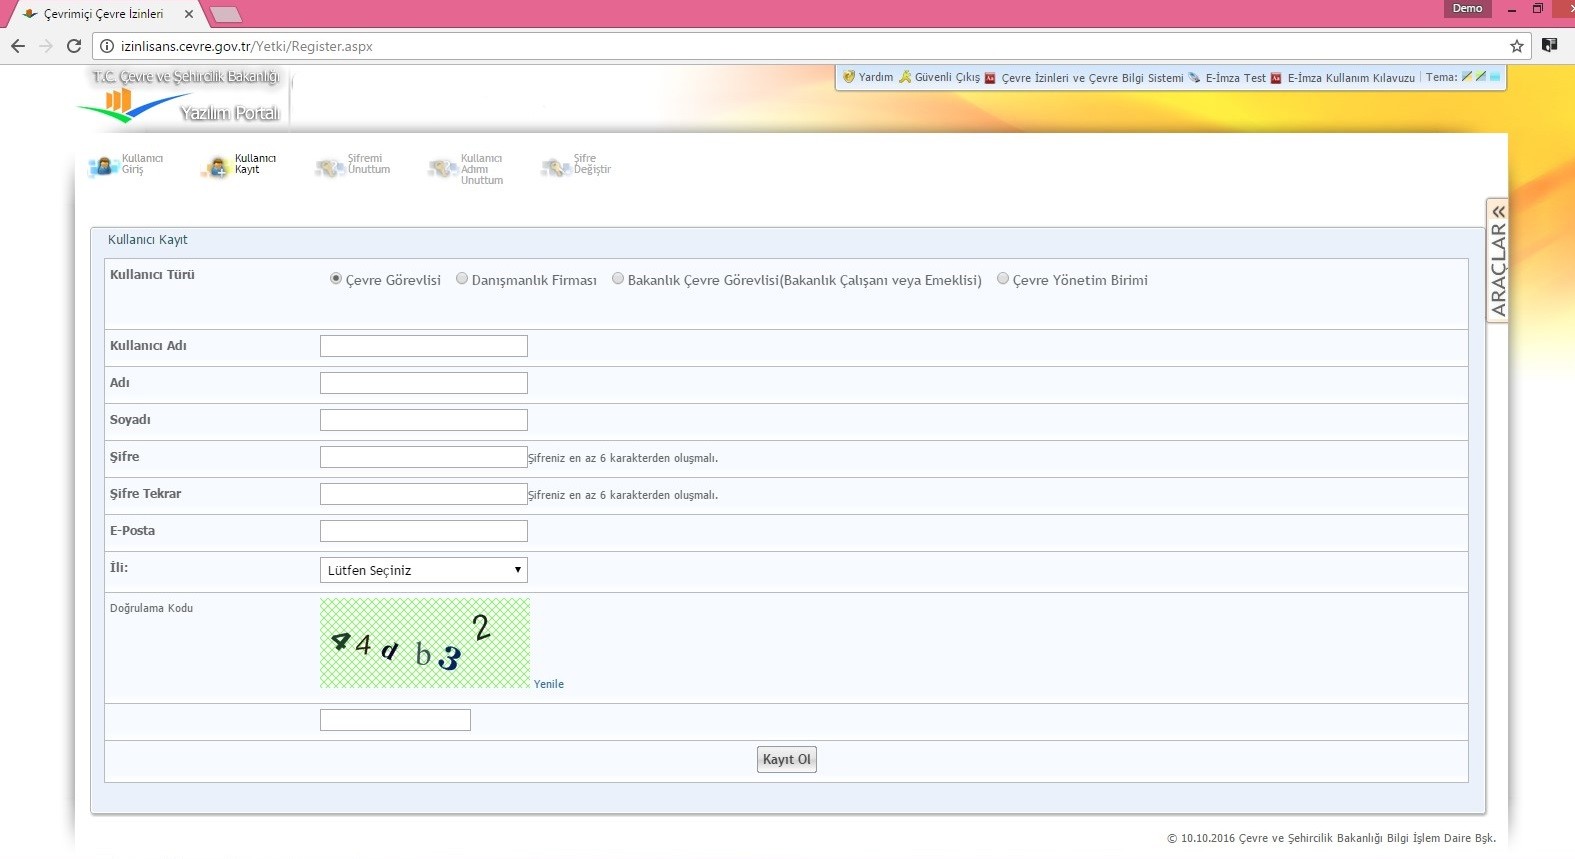The height and width of the screenshot is (859, 1575).
Task: Open the Kullanıcı Giriş login icon
Action: 103,166
